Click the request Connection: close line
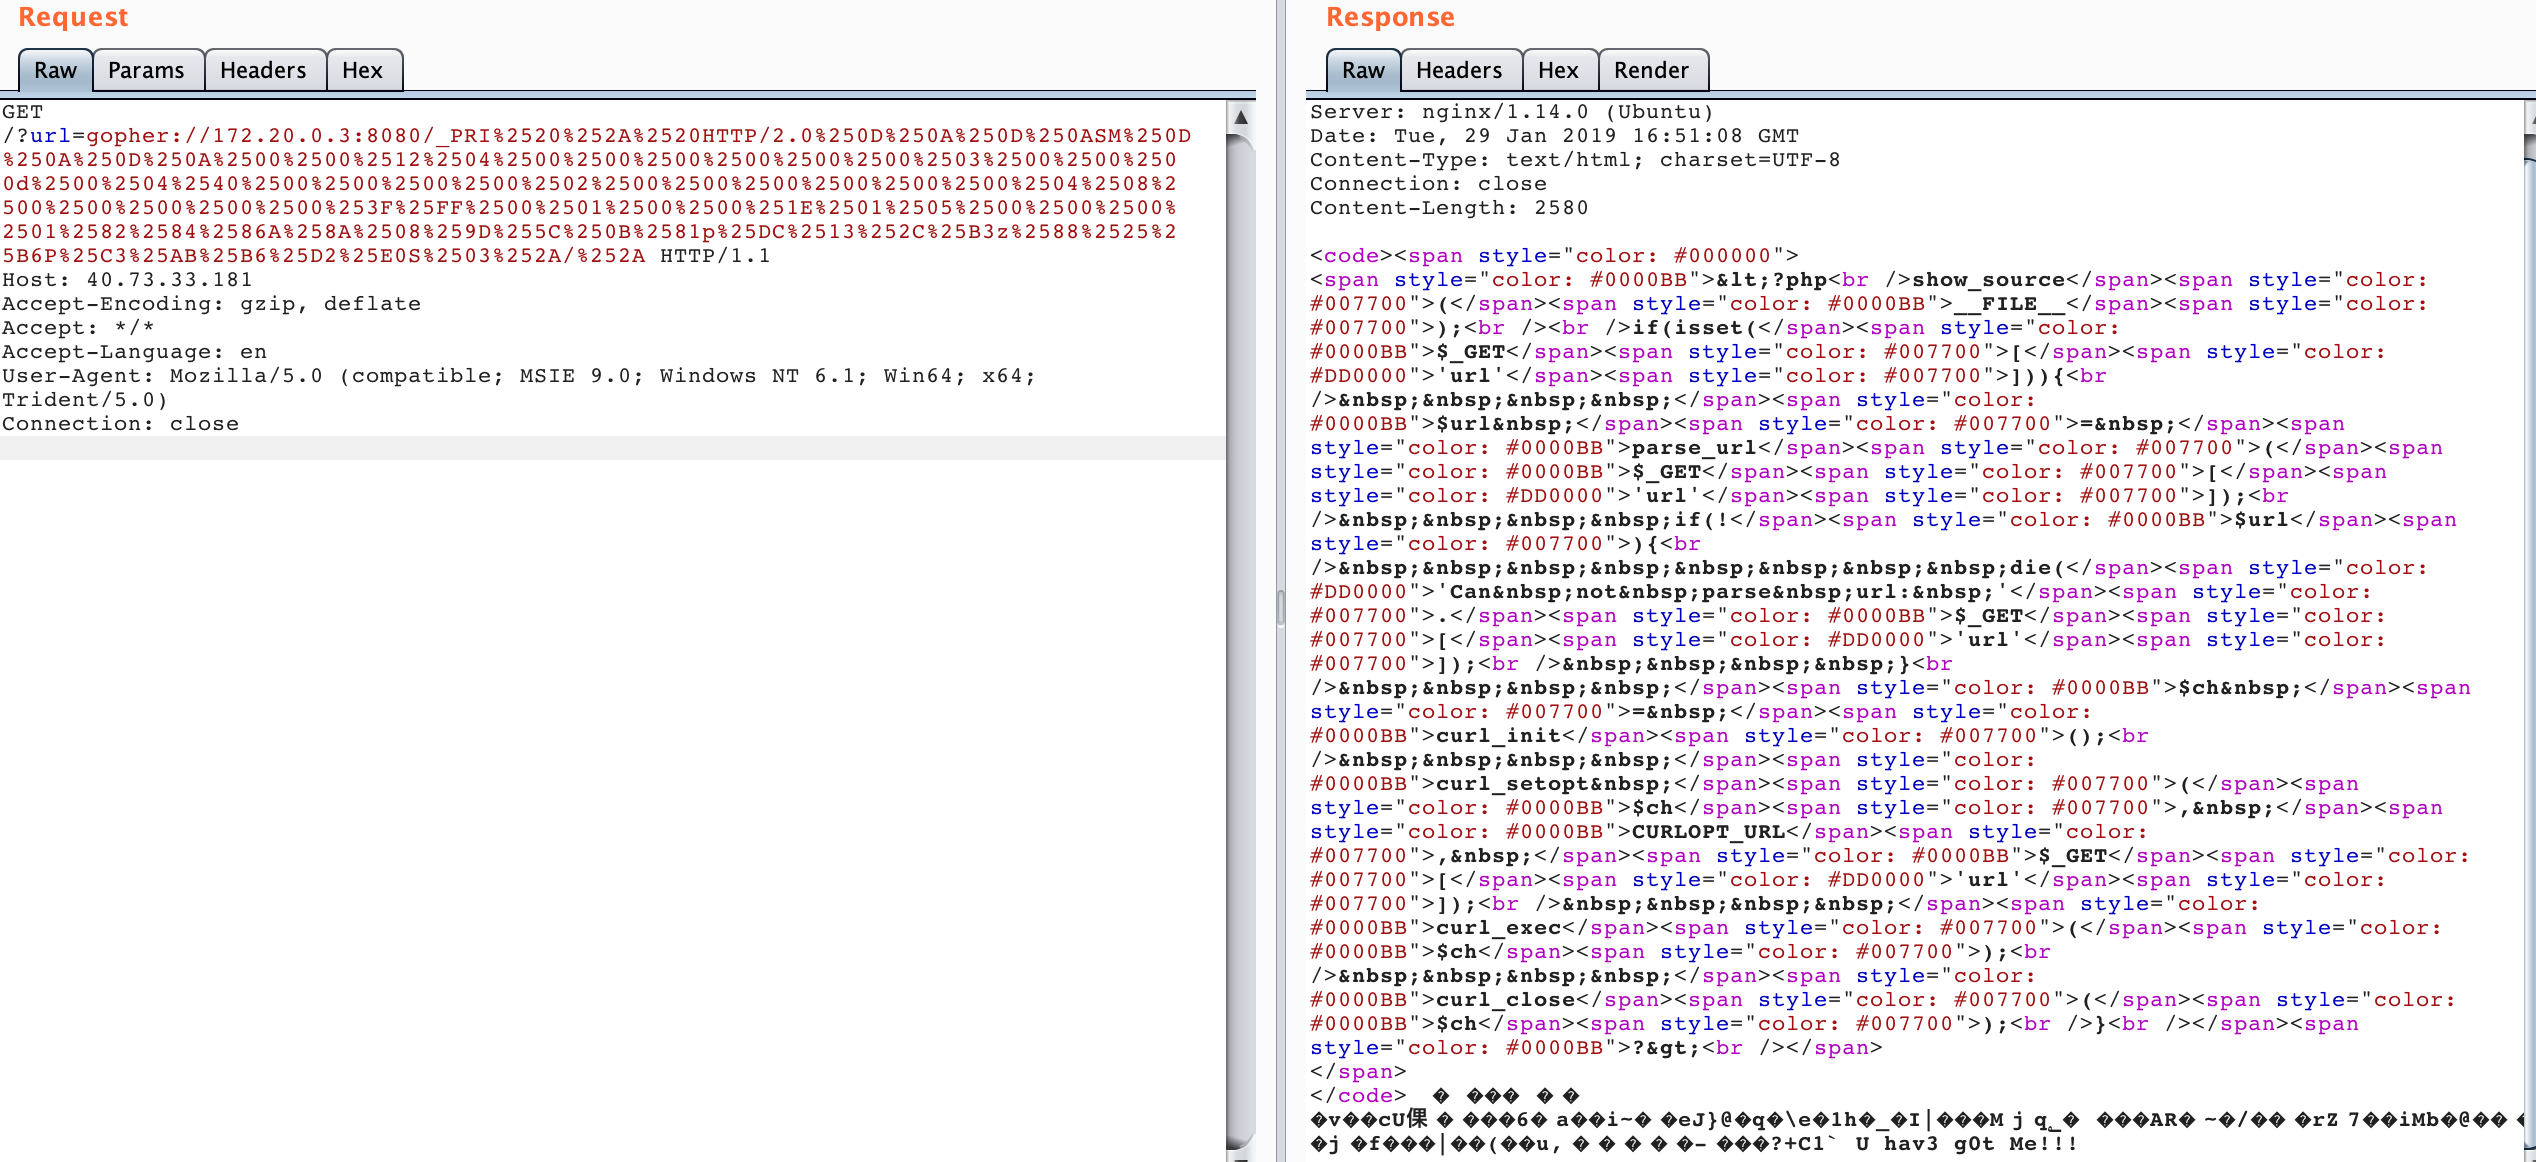Viewport: 2536px width, 1162px height. point(120,424)
